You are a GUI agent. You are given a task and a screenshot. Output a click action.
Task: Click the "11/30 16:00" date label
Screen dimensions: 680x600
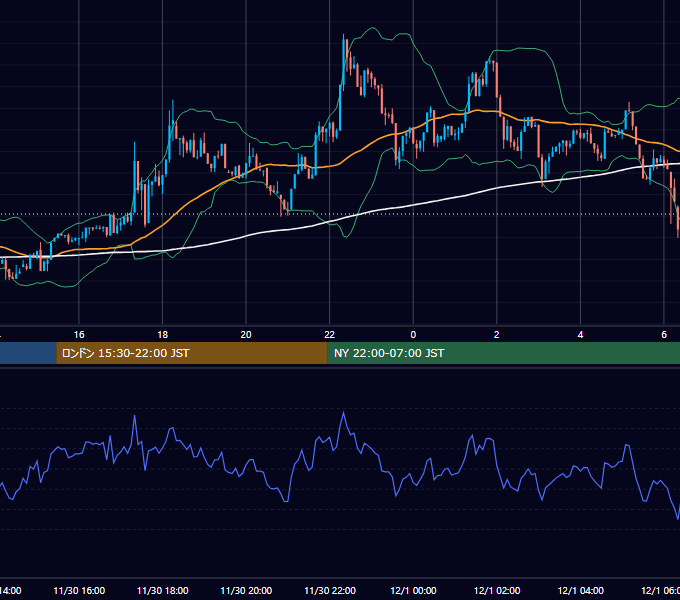79,590
